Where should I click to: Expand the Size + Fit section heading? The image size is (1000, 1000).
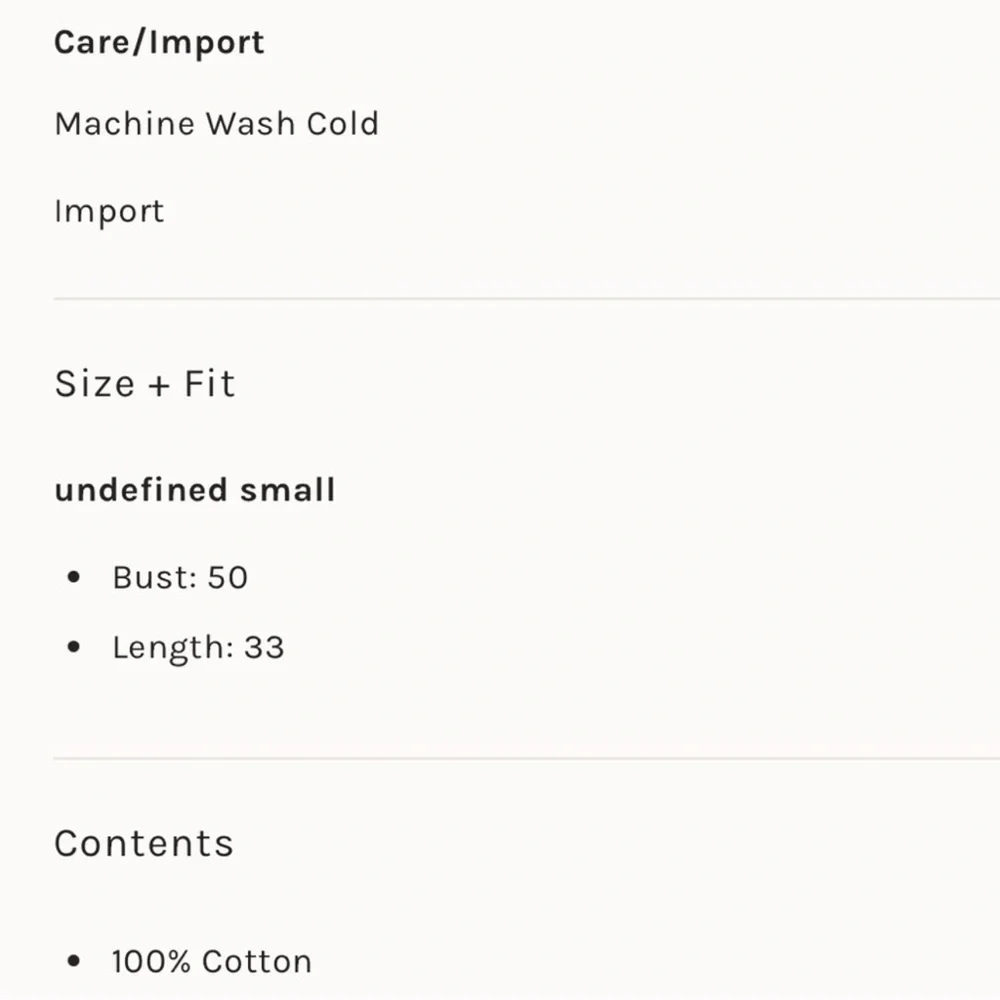tap(145, 384)
